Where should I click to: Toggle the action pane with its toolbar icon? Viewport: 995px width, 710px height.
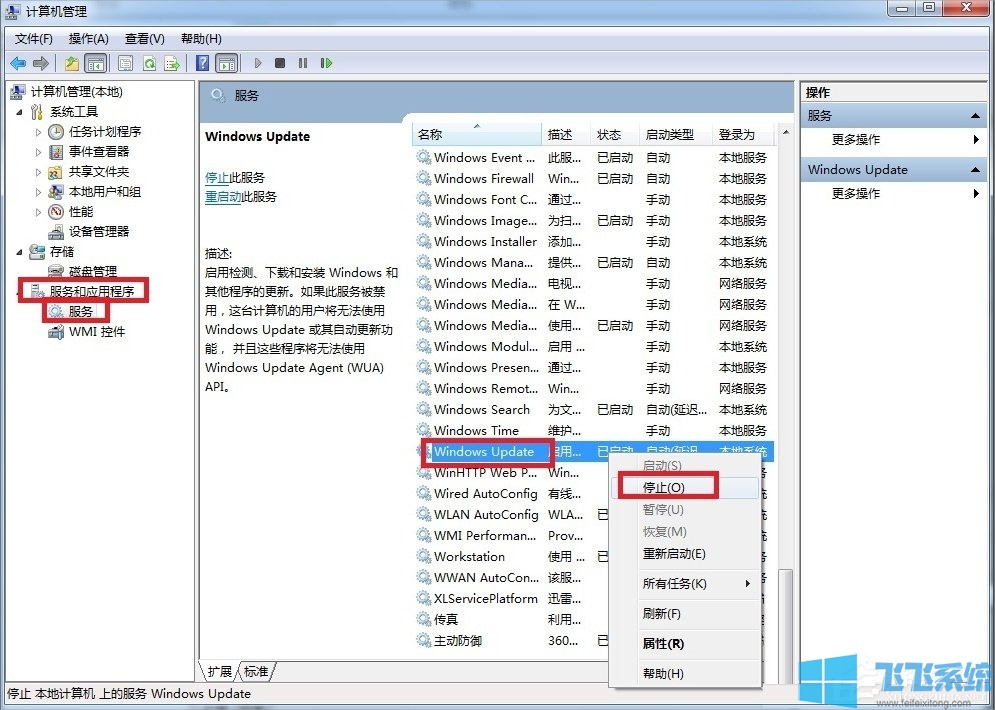(x=226, y=63)
